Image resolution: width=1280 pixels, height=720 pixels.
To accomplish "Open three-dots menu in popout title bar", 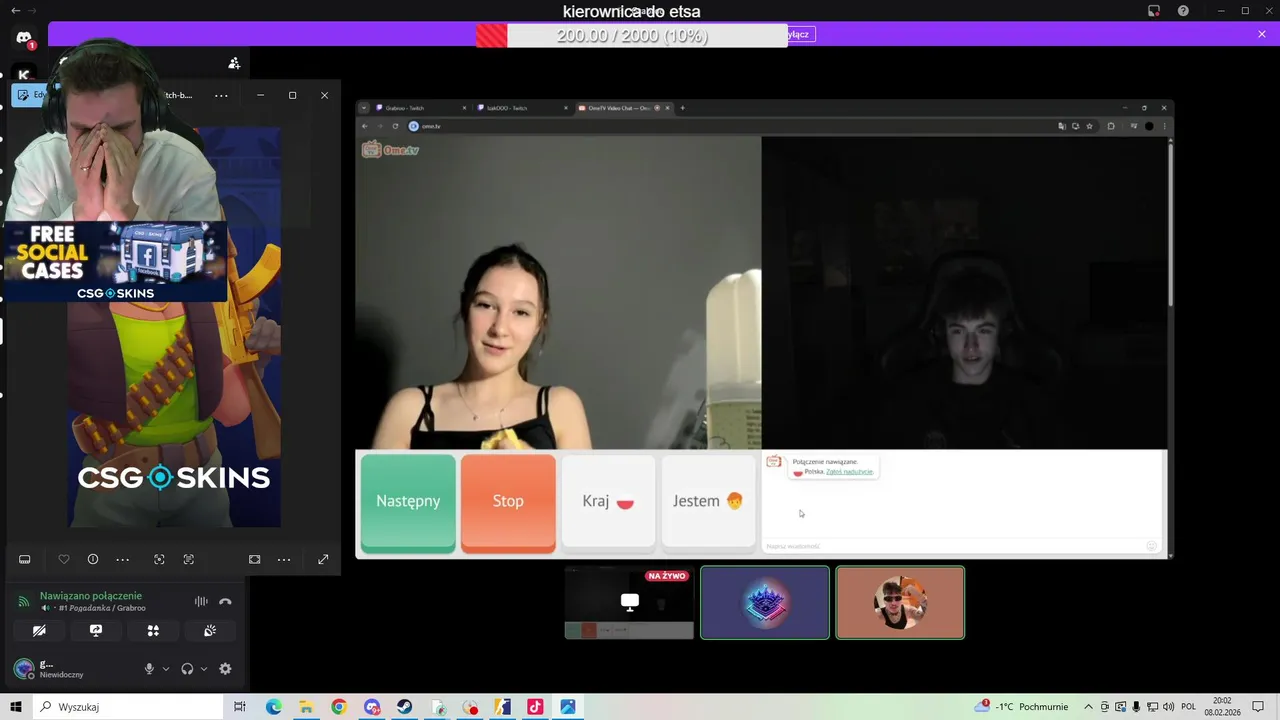I will [x=221, y=95].
